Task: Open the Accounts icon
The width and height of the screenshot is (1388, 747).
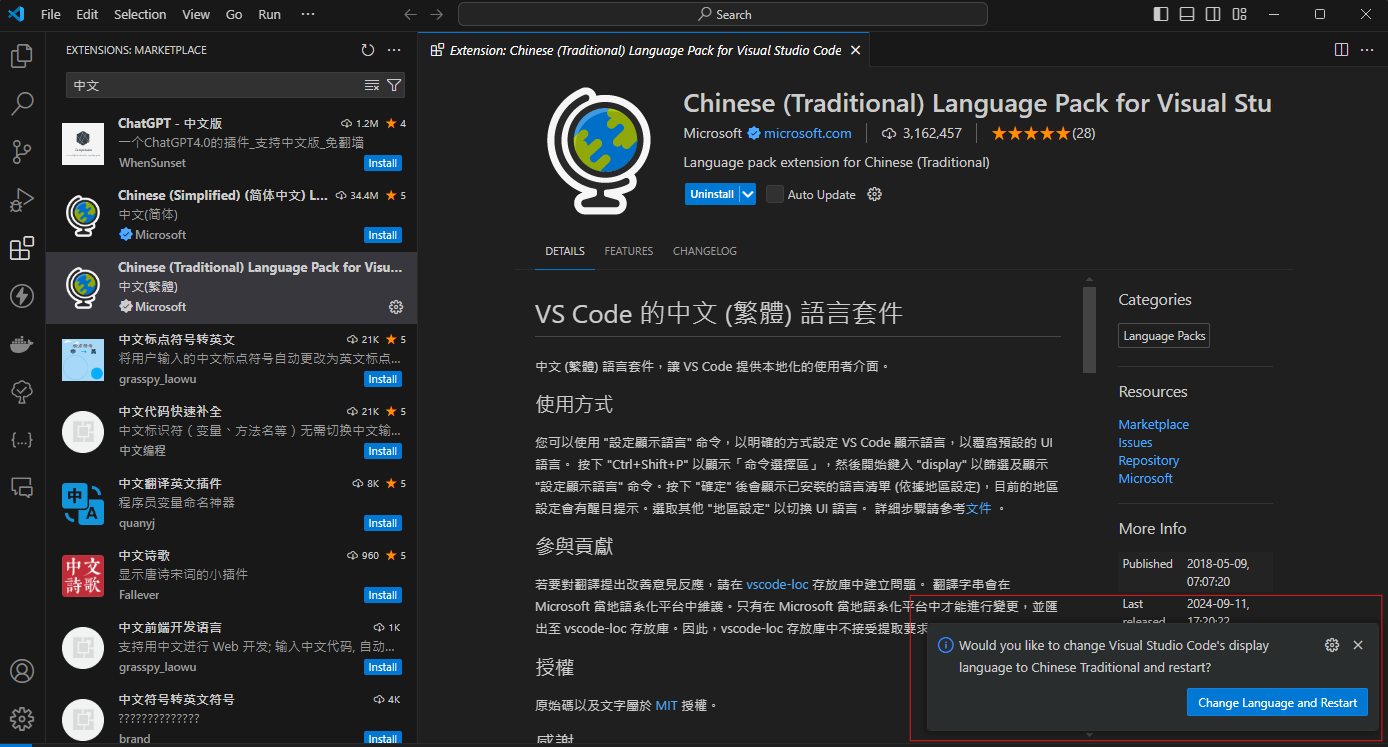Action: (x=22, y=671)
